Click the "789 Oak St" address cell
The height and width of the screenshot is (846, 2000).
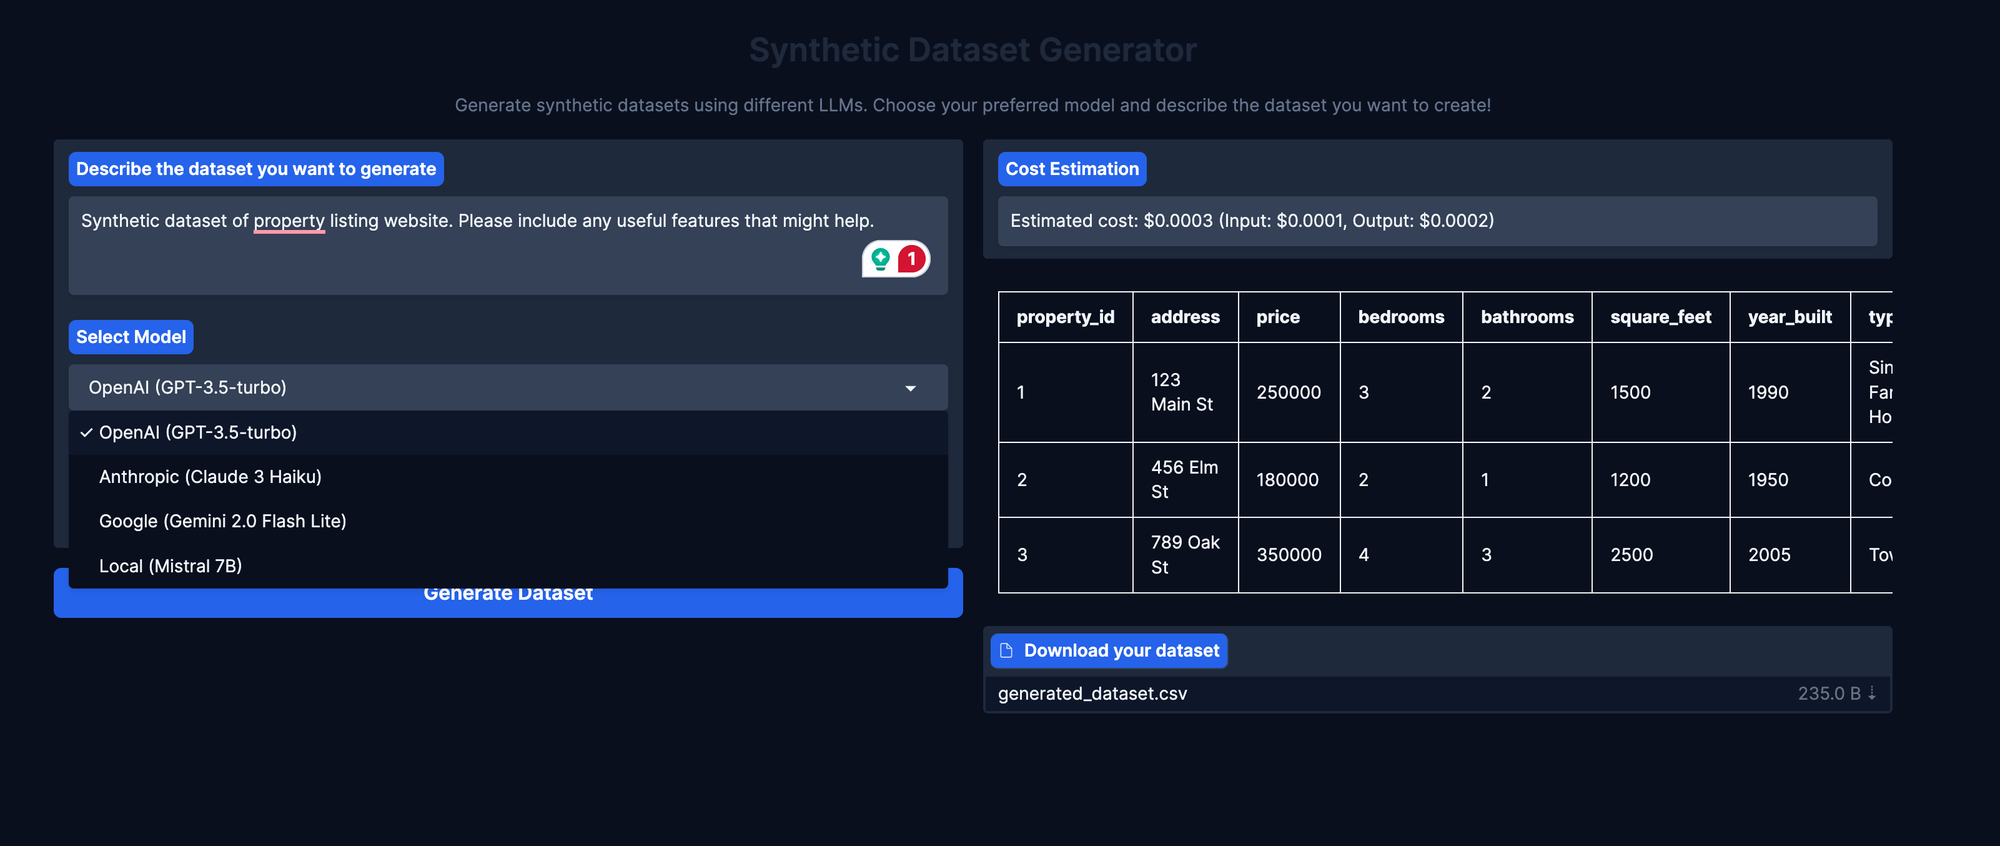(x=1186, y=555)
